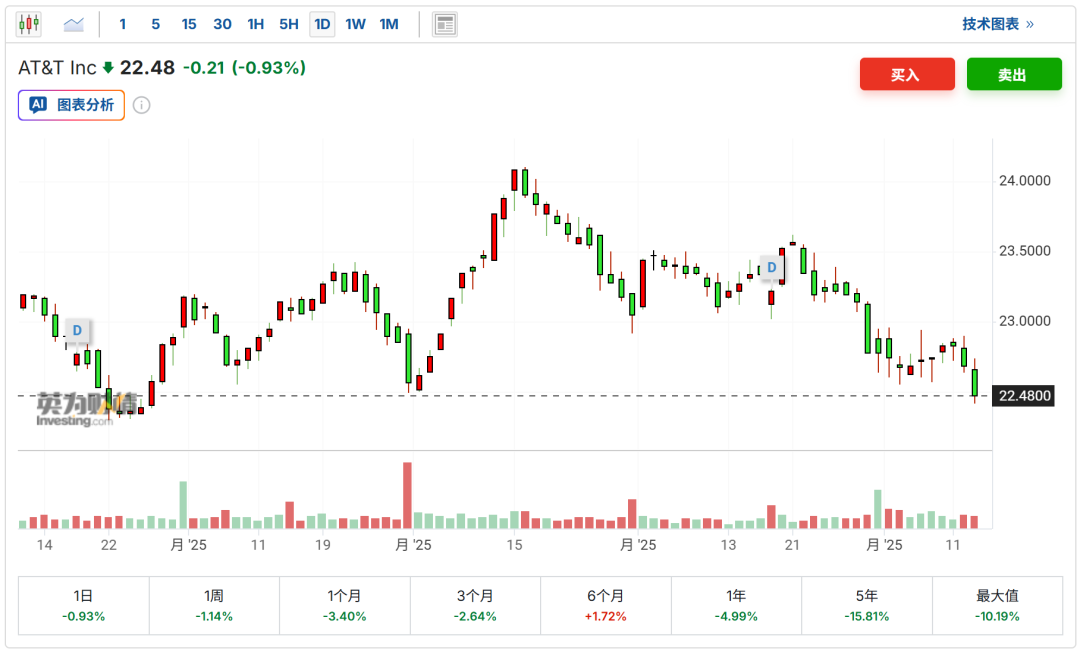Choose the 最大值 range showing -10.19%
The image size is (1080, 655).
tap(997, 605)
